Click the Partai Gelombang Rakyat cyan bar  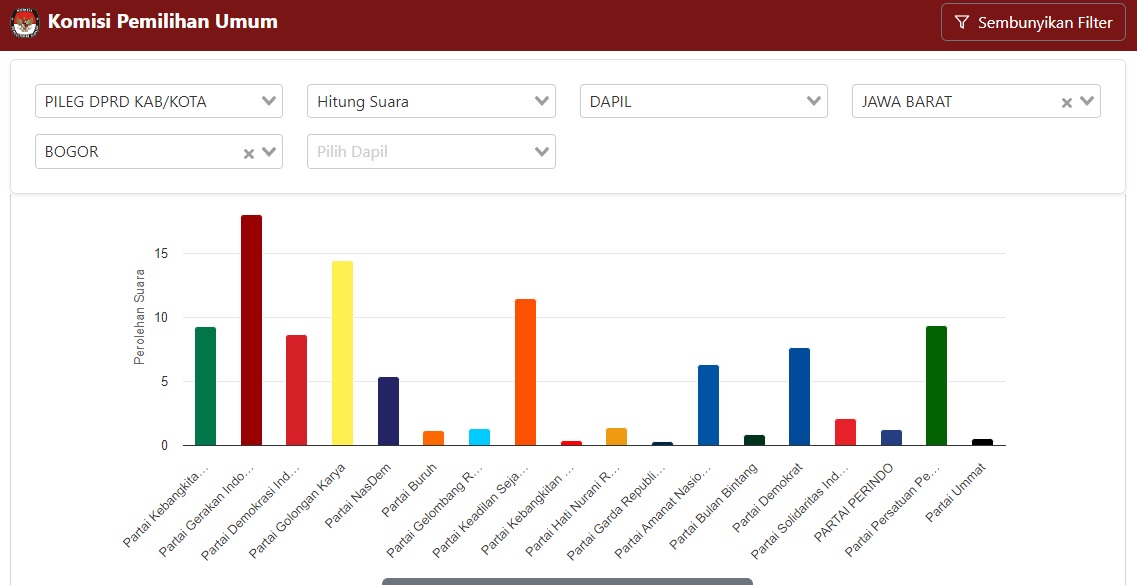(x=479, y=437)
